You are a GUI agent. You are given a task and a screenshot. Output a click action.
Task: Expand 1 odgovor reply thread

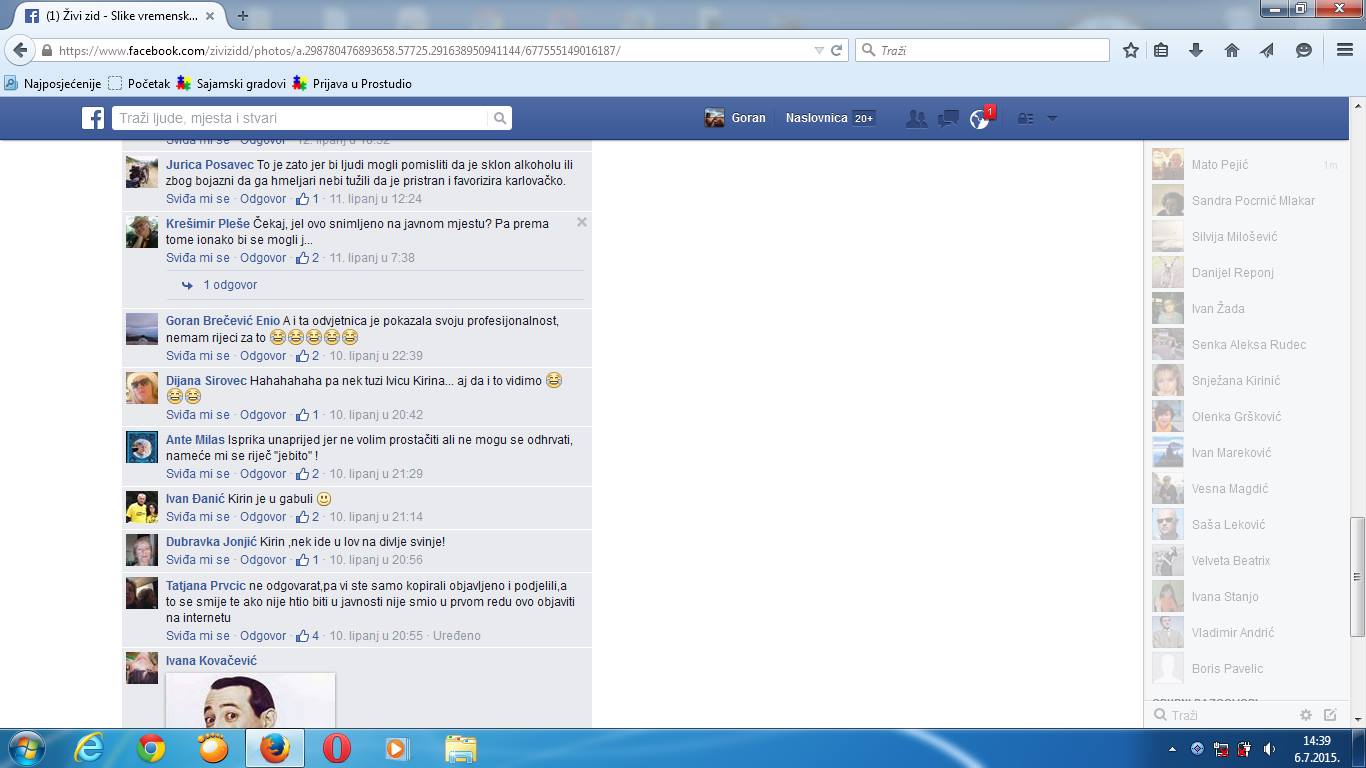point(230,285)
